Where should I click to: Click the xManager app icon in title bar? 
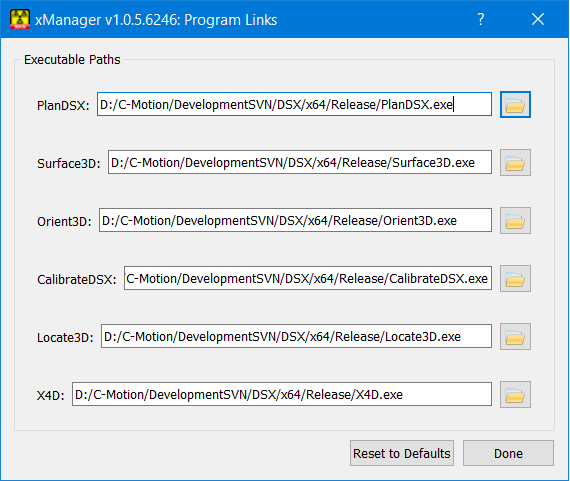[x=20, y=19]
